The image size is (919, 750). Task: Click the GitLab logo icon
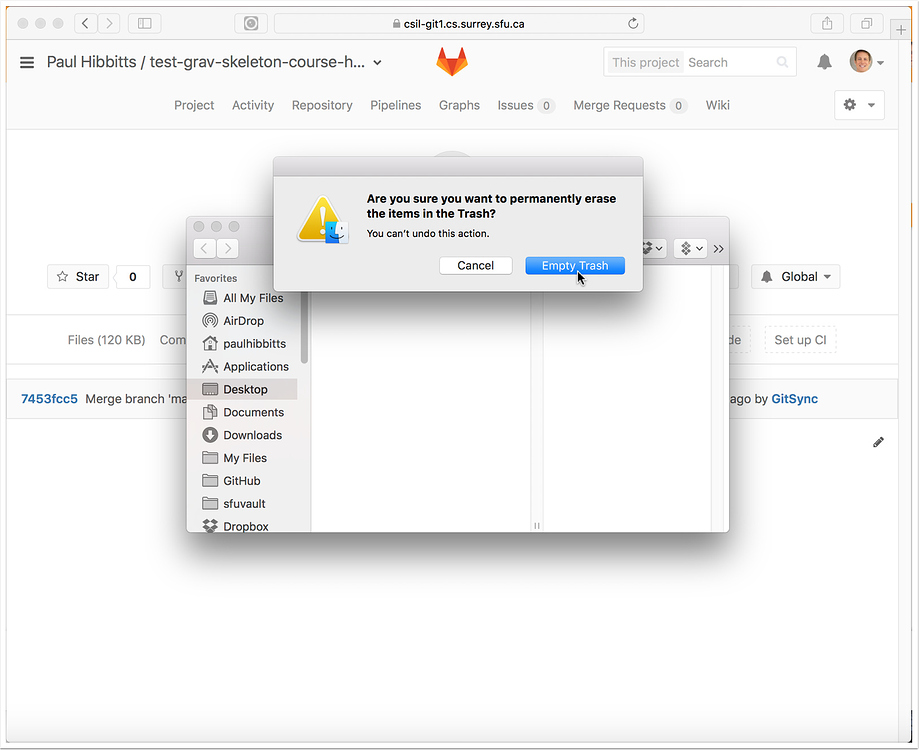451,61
